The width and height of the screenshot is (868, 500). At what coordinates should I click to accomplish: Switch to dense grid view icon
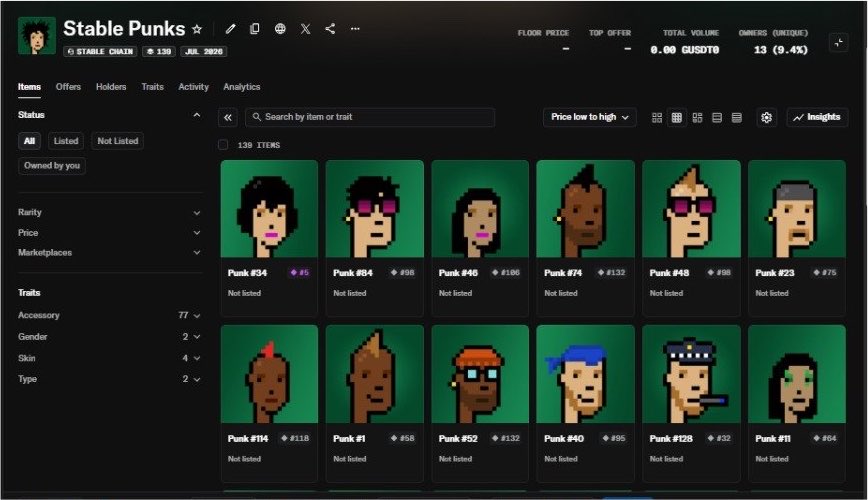coord(676,117)
